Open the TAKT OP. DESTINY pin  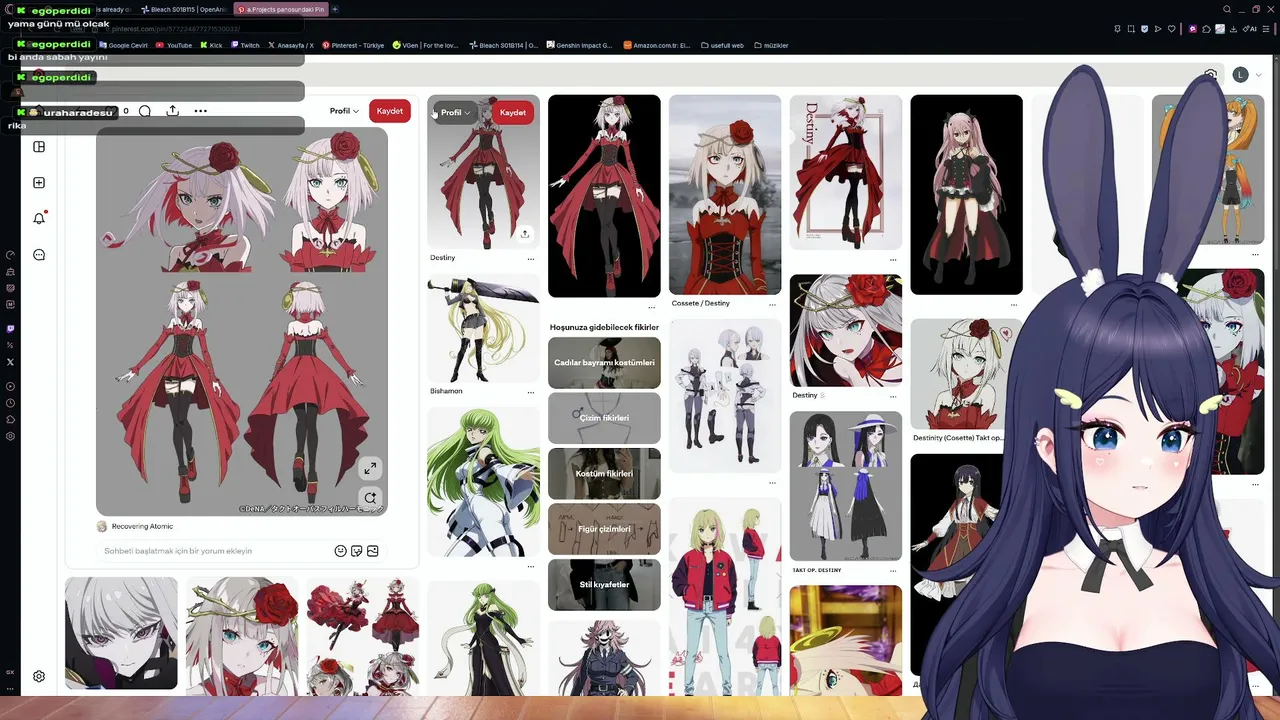(x=845, y=486)
